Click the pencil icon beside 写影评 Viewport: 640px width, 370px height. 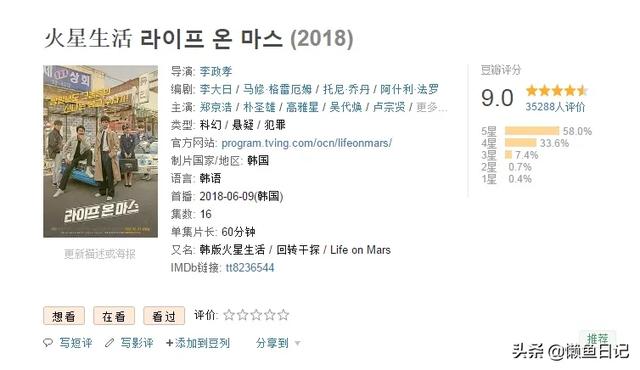109,343
